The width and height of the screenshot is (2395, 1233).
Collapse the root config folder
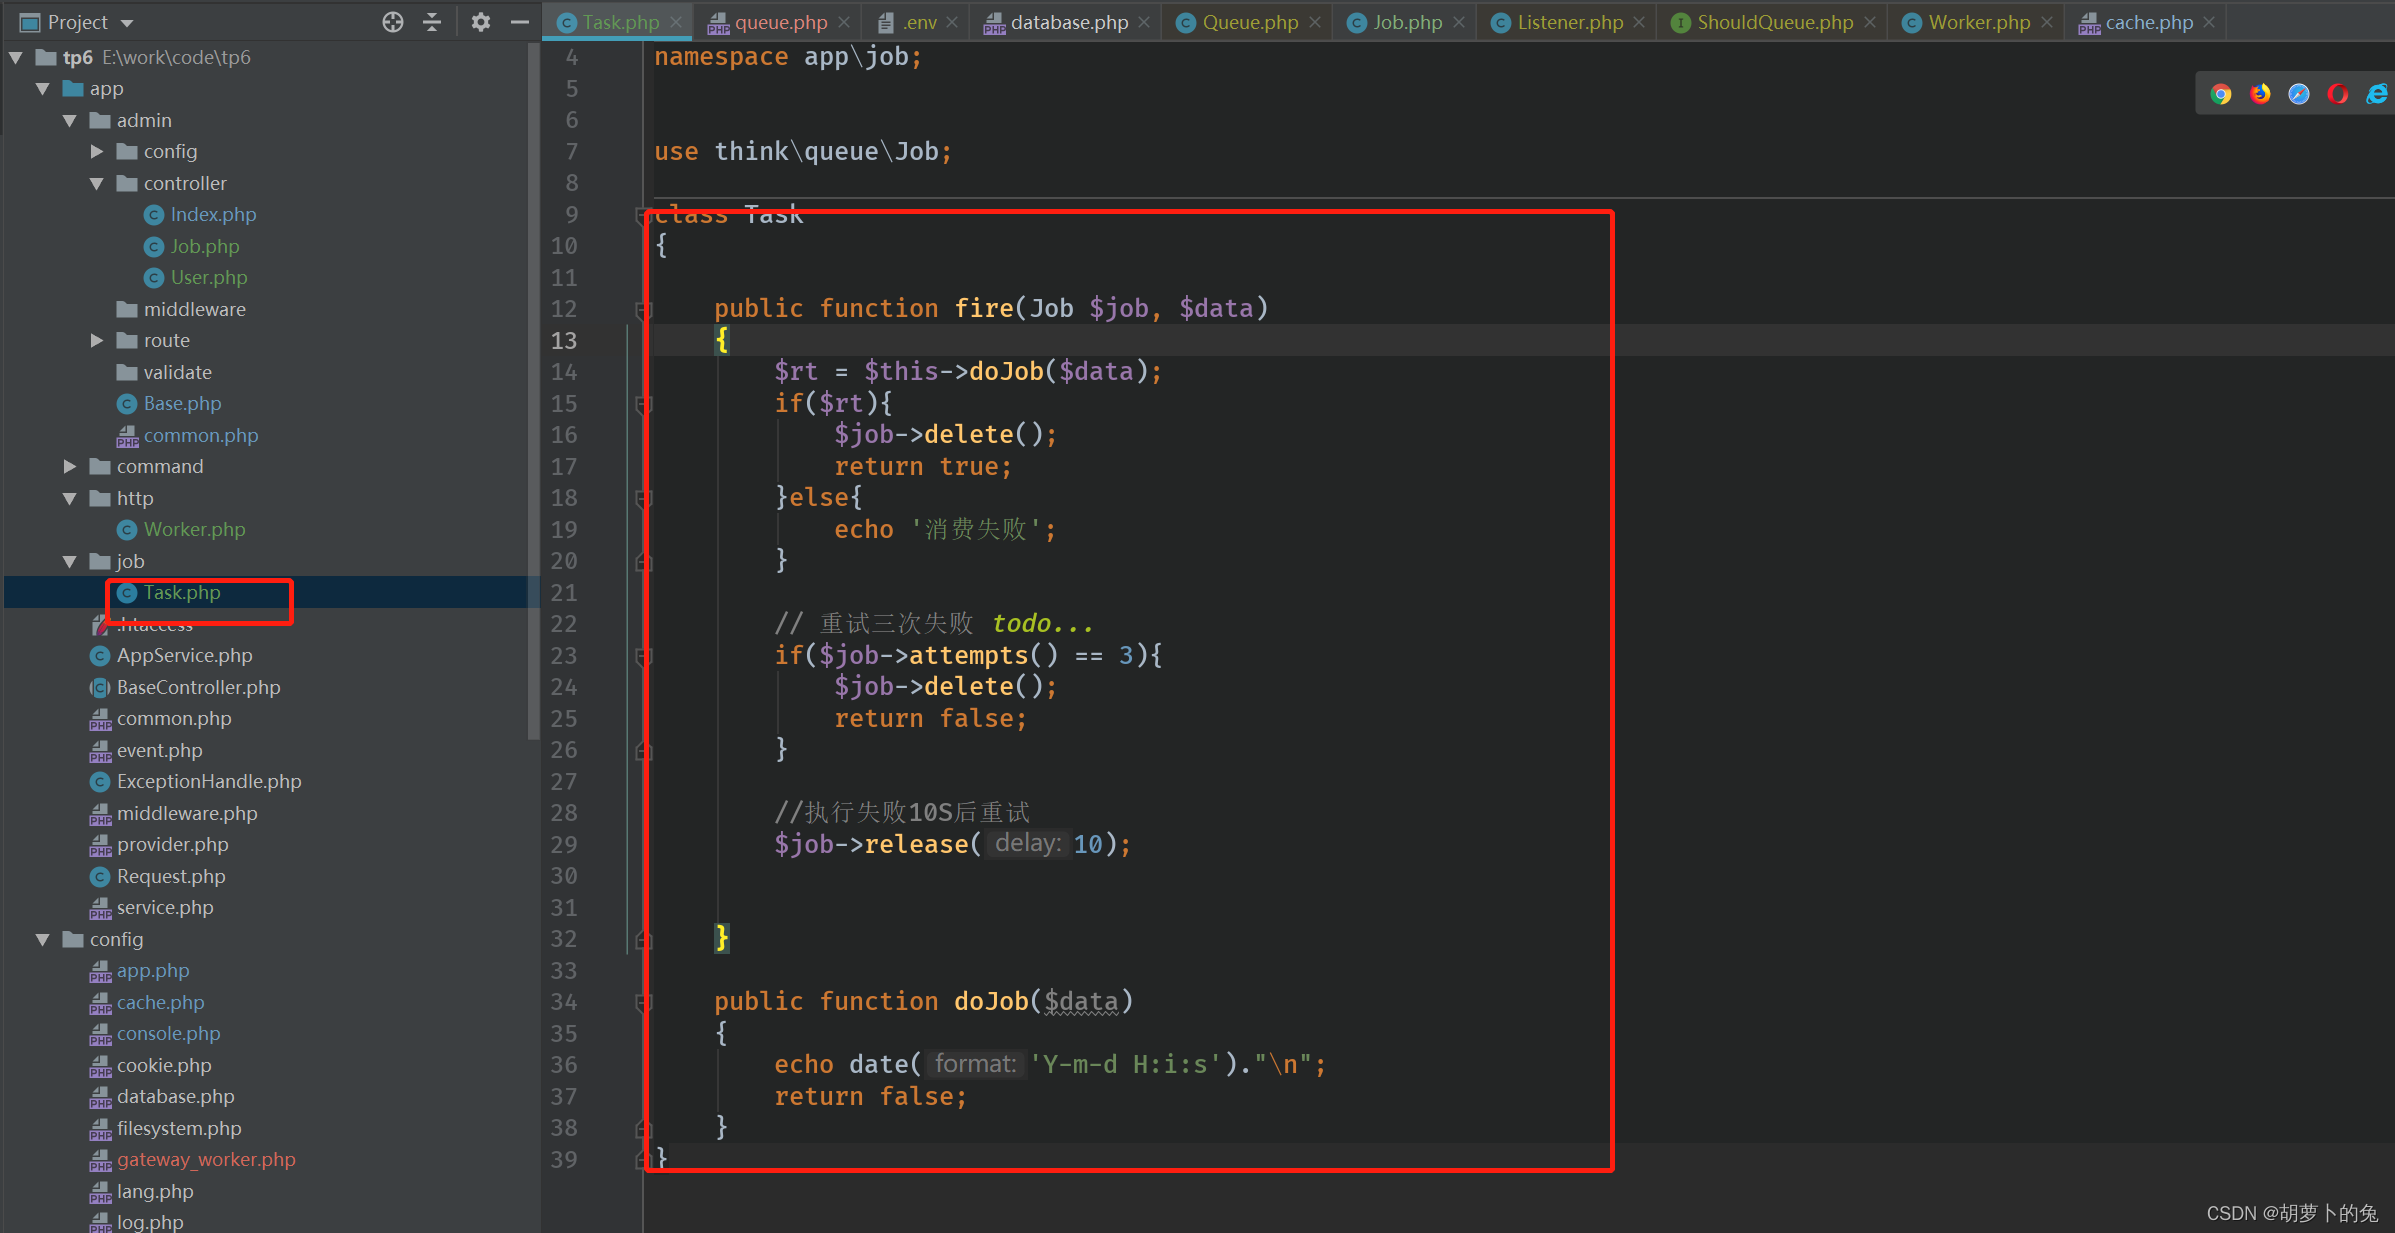(x=43, y=940)
